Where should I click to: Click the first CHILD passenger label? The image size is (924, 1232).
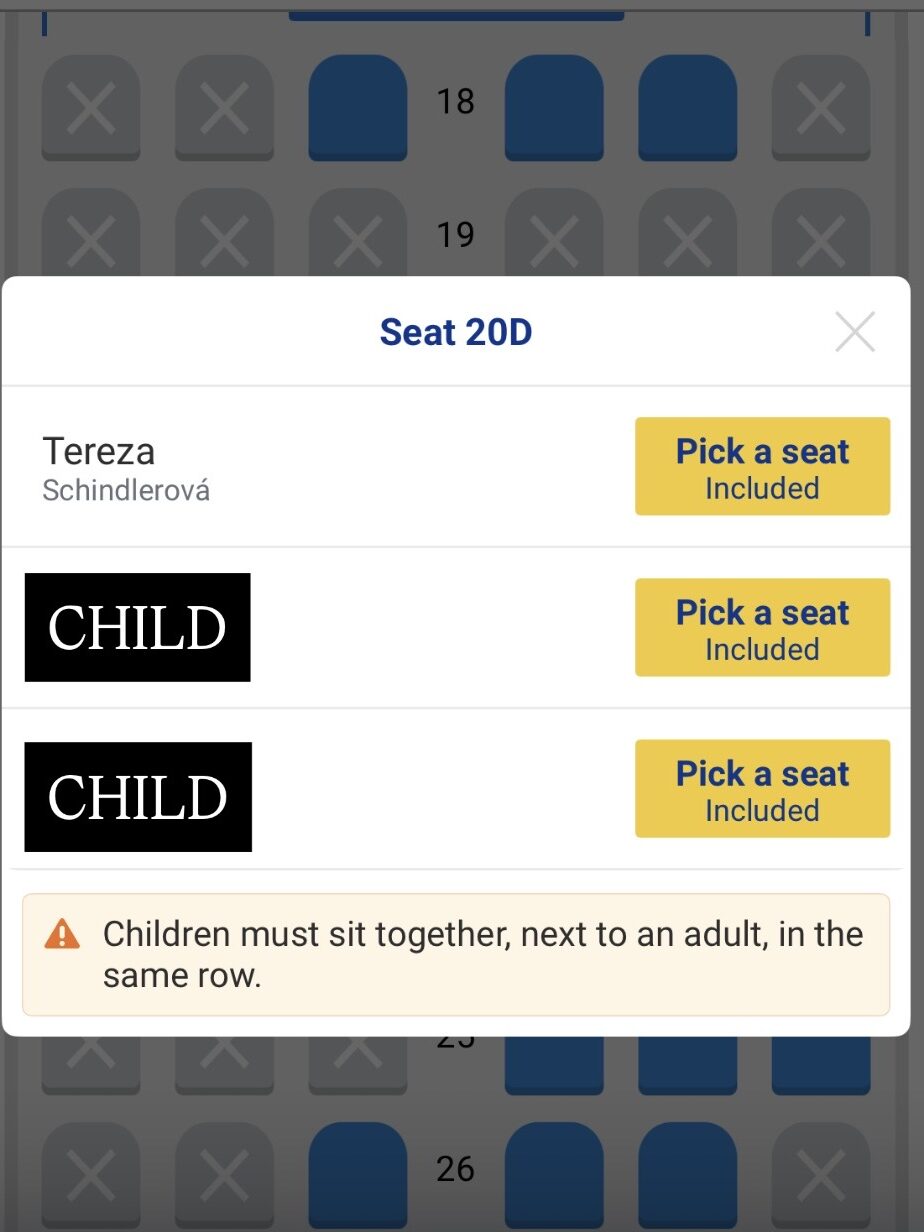tap(137, 628)
